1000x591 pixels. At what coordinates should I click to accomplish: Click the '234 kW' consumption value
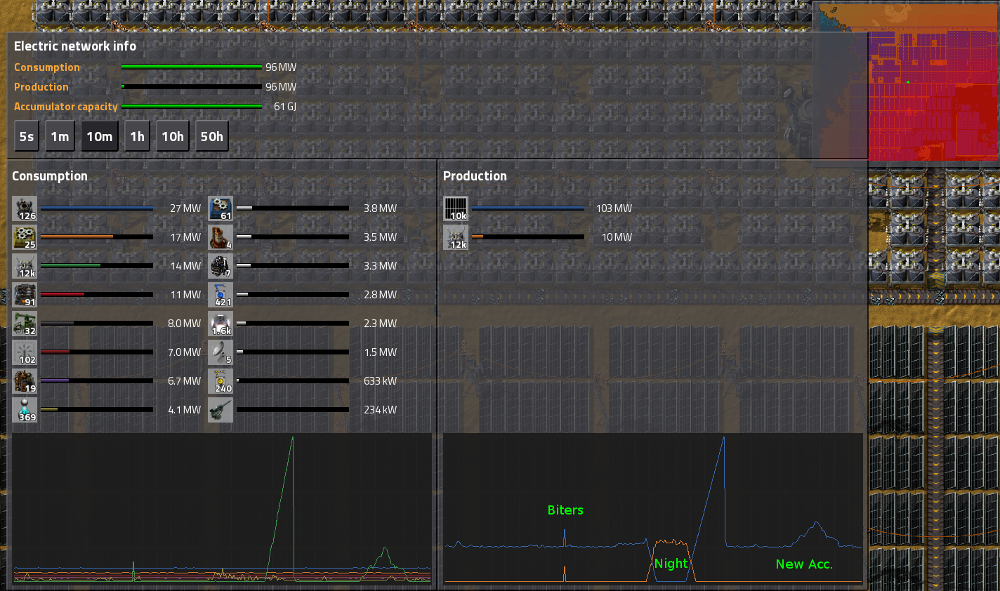[x=380, y=409]
